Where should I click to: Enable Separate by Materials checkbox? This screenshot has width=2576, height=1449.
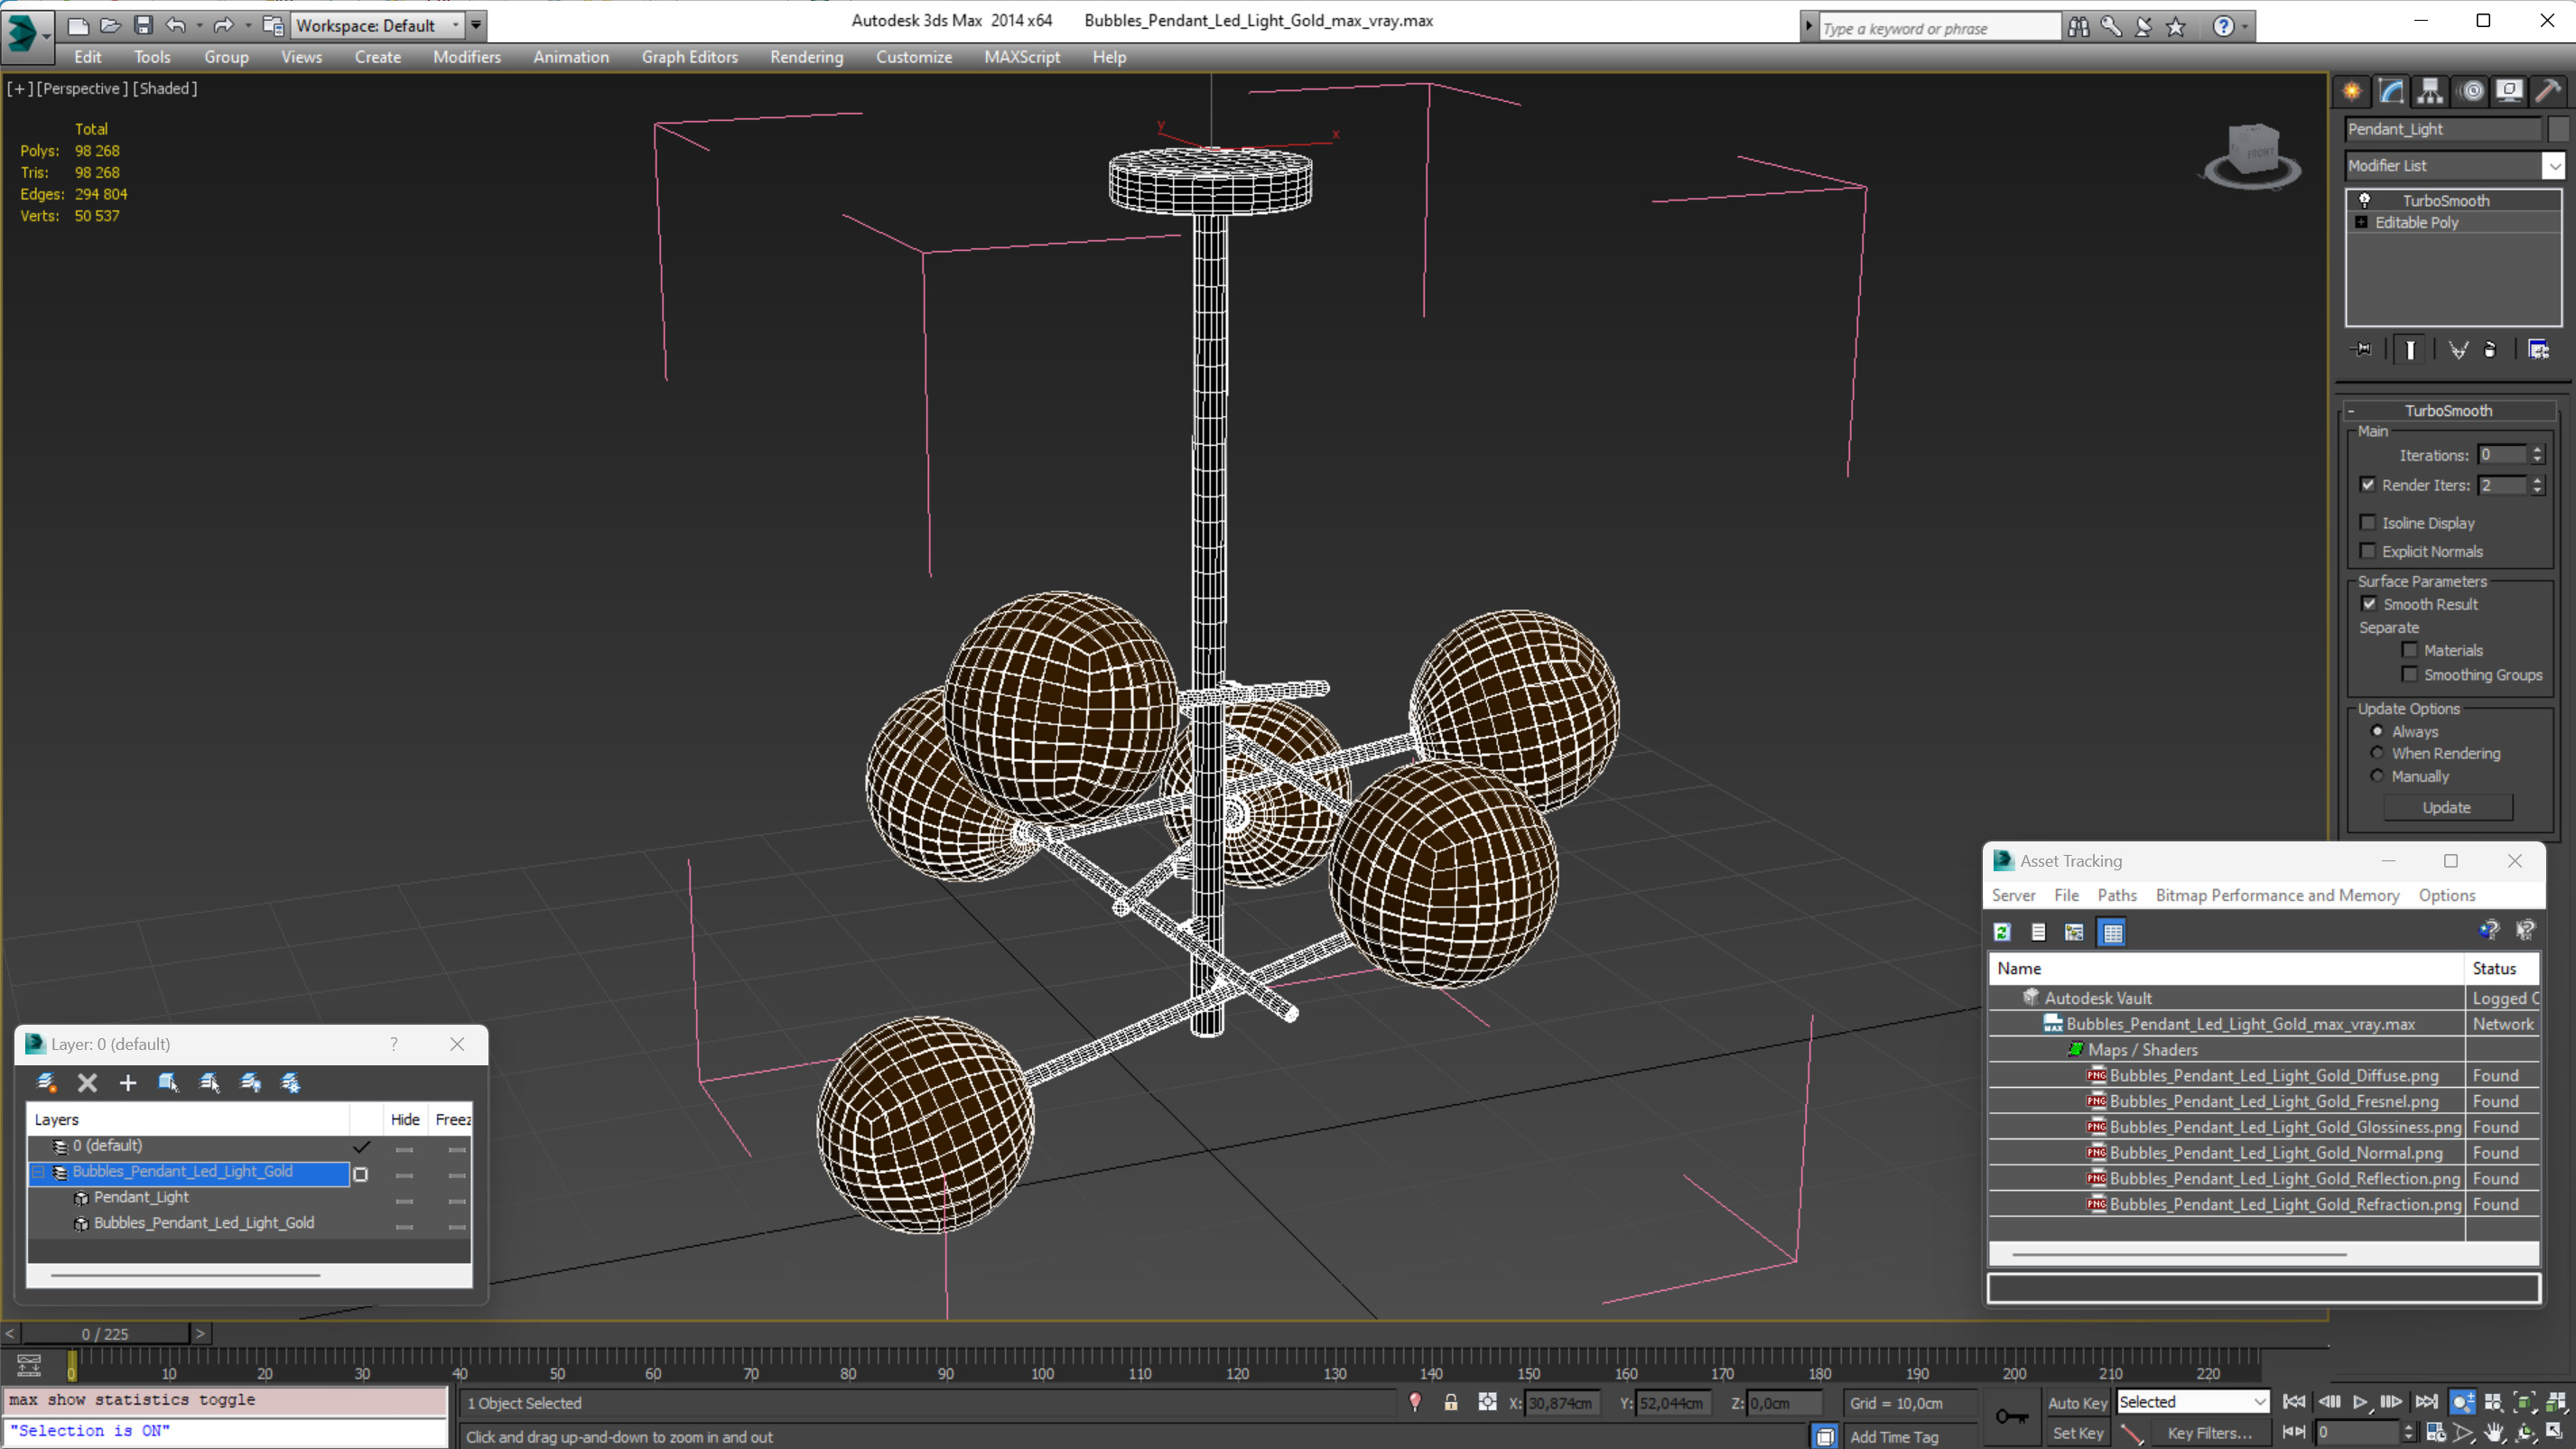[2410, 650]
